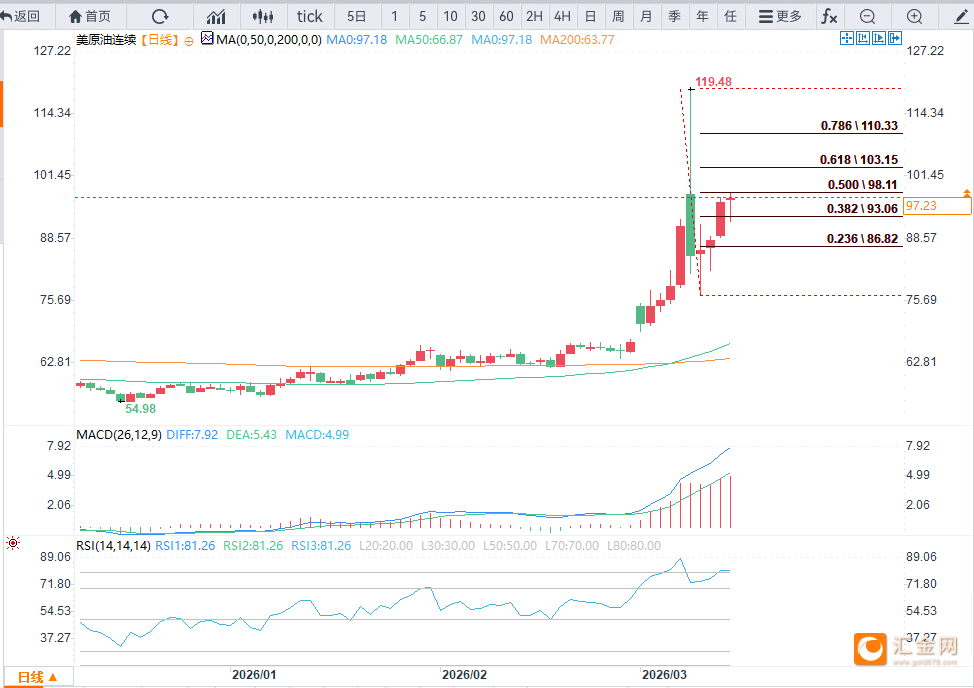Switch to the 4H timeframe tab
Screen dimensions: 974x688
(563, 16)
